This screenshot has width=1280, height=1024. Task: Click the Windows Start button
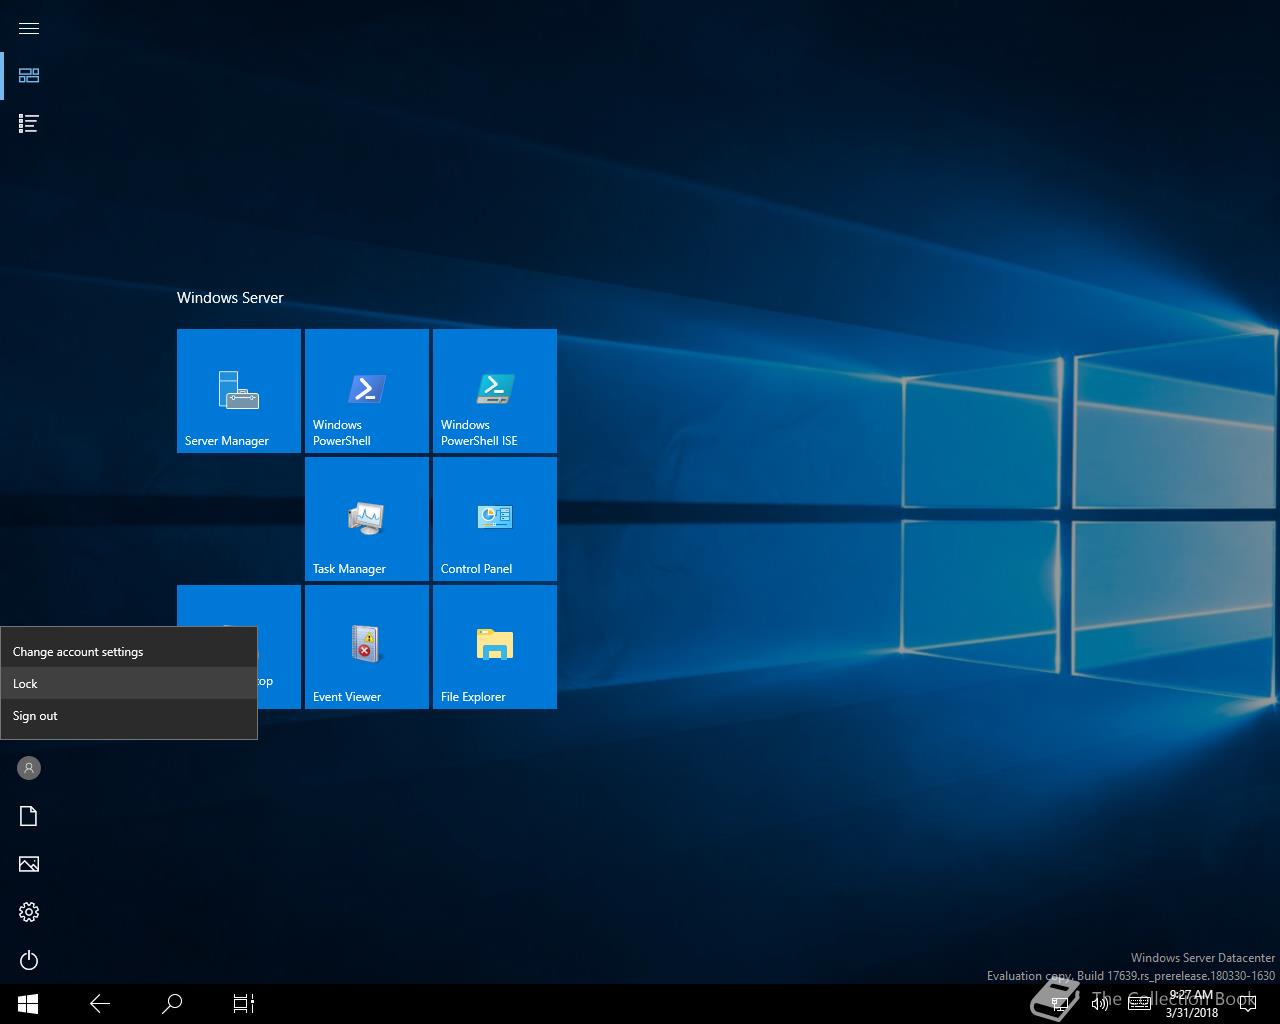(x=28, y=1004)
